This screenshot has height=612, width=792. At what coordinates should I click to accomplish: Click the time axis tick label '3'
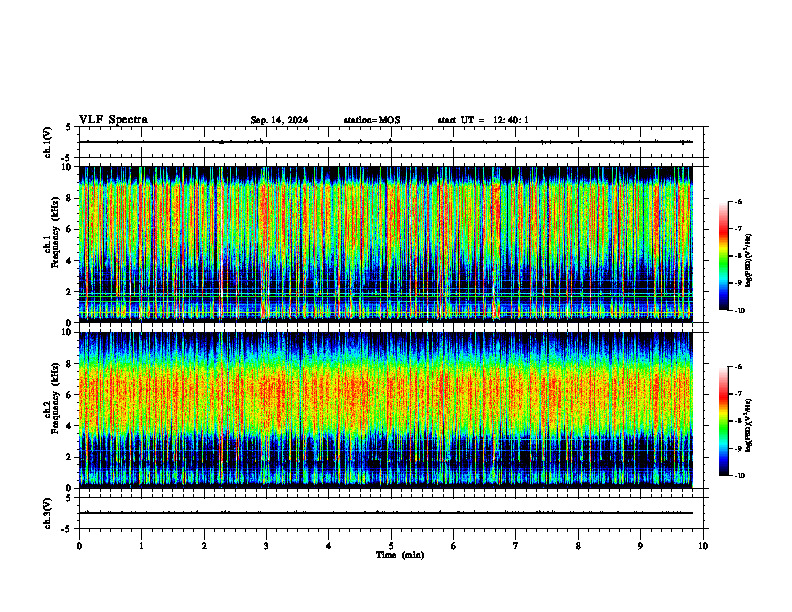coord(266,546)
